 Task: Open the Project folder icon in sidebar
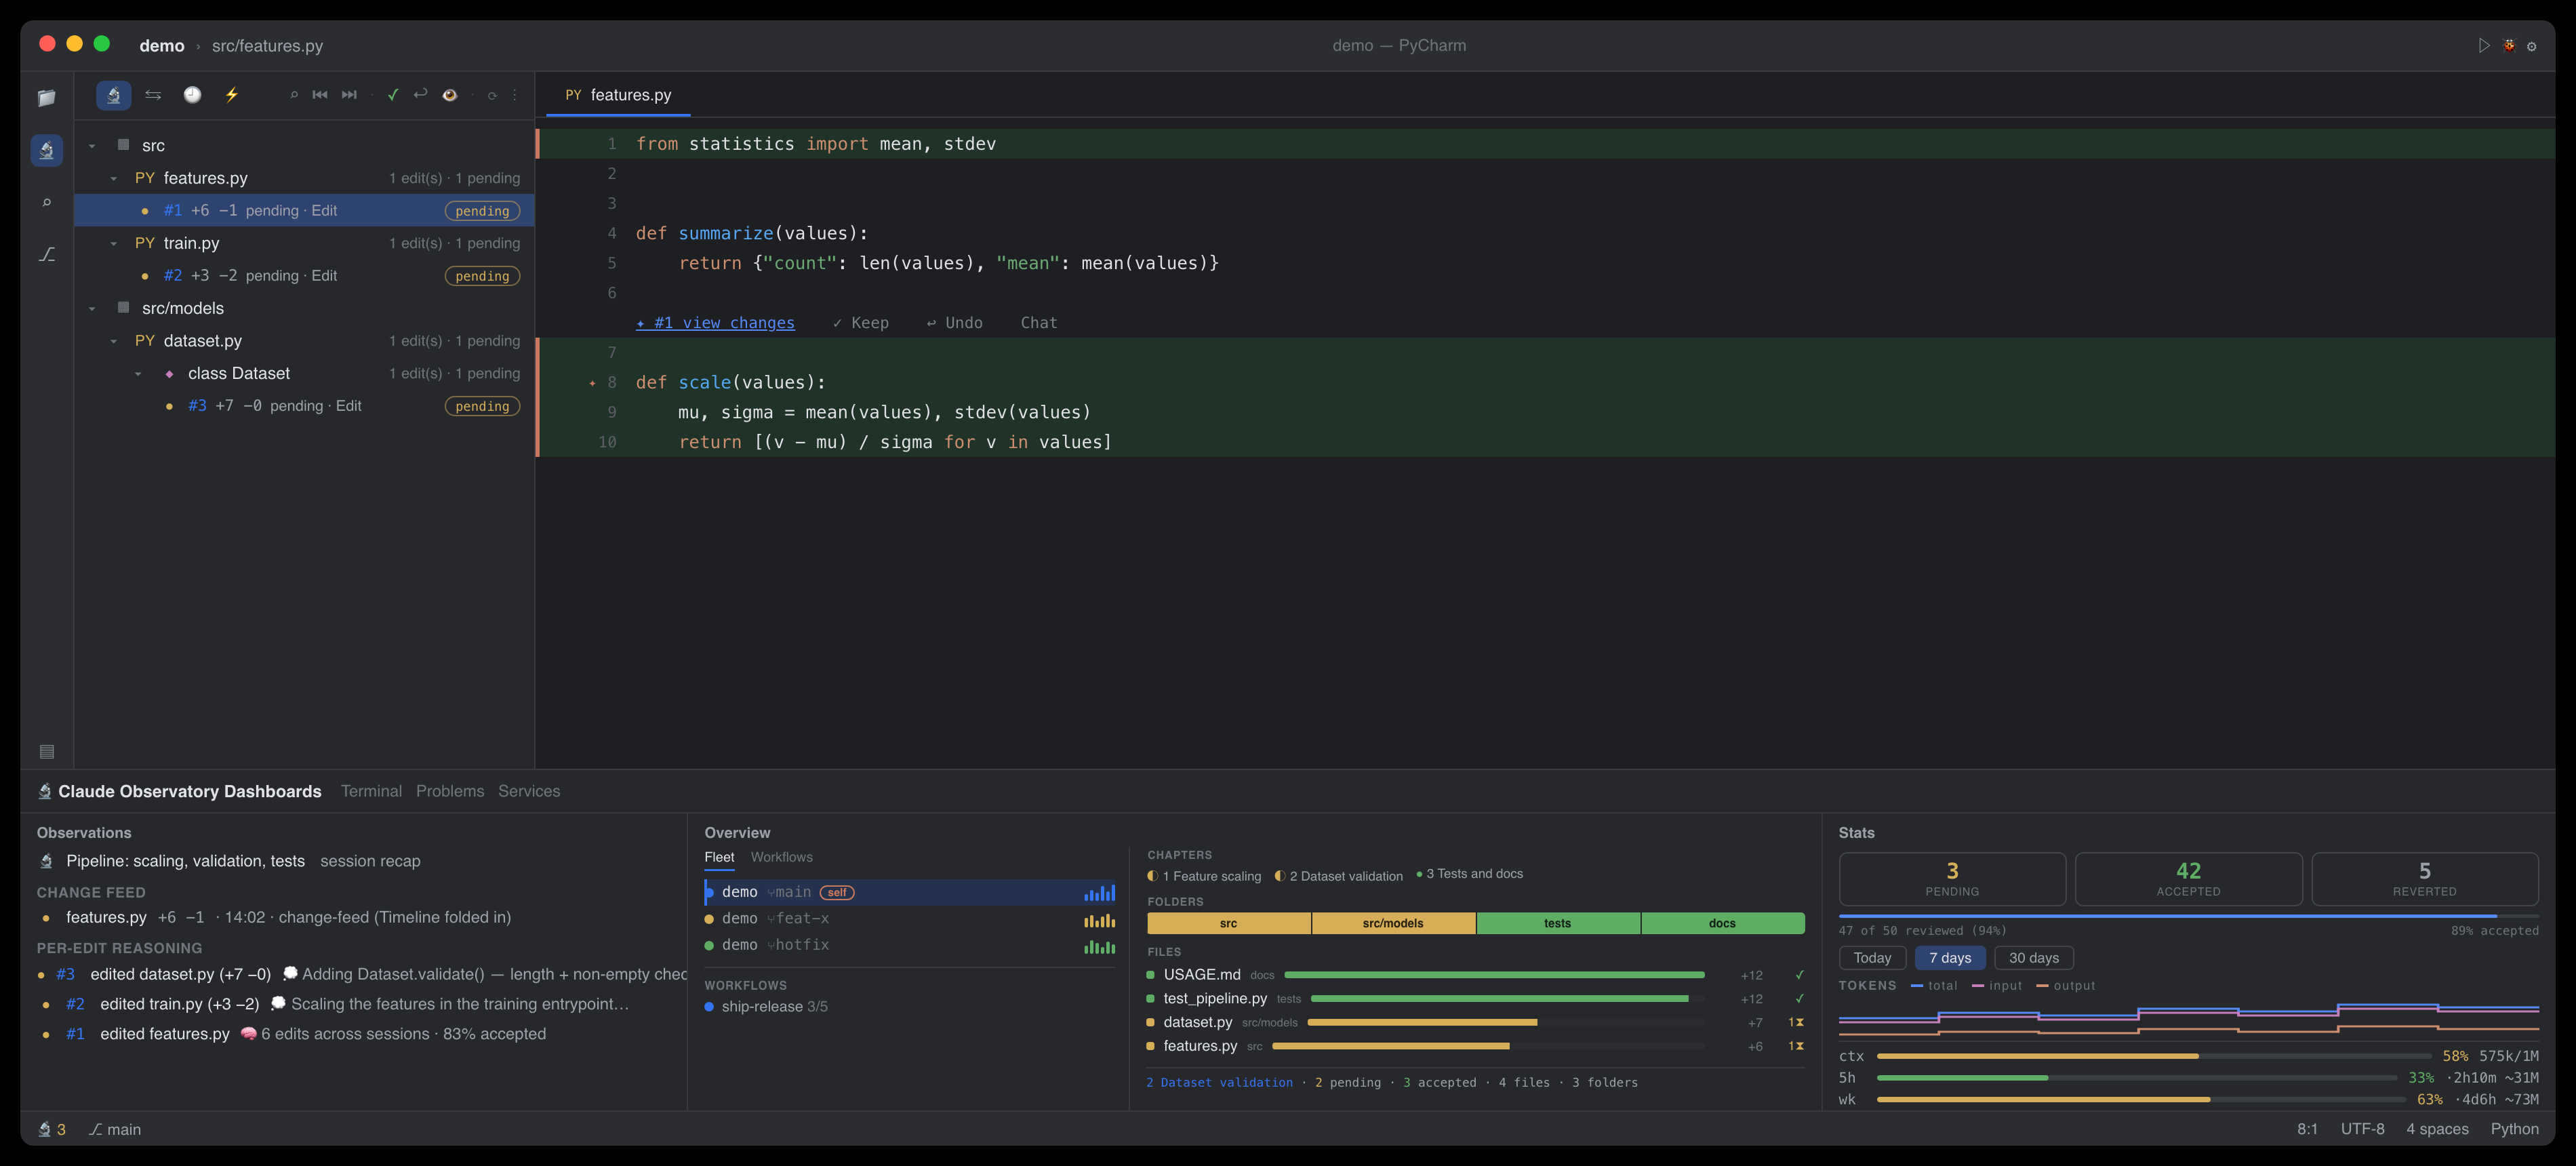coord(46,98)
